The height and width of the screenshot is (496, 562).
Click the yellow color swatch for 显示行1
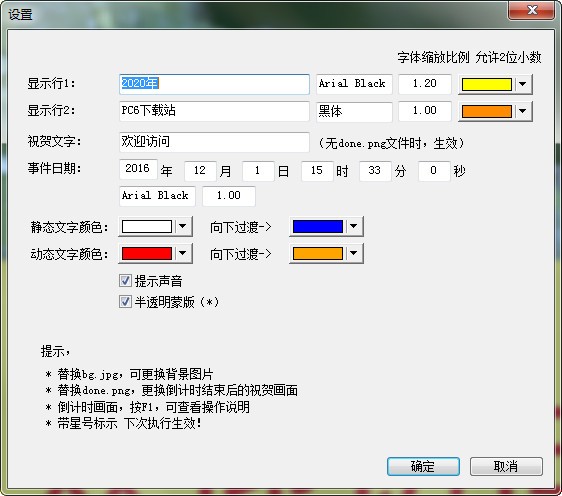[487, 84]
